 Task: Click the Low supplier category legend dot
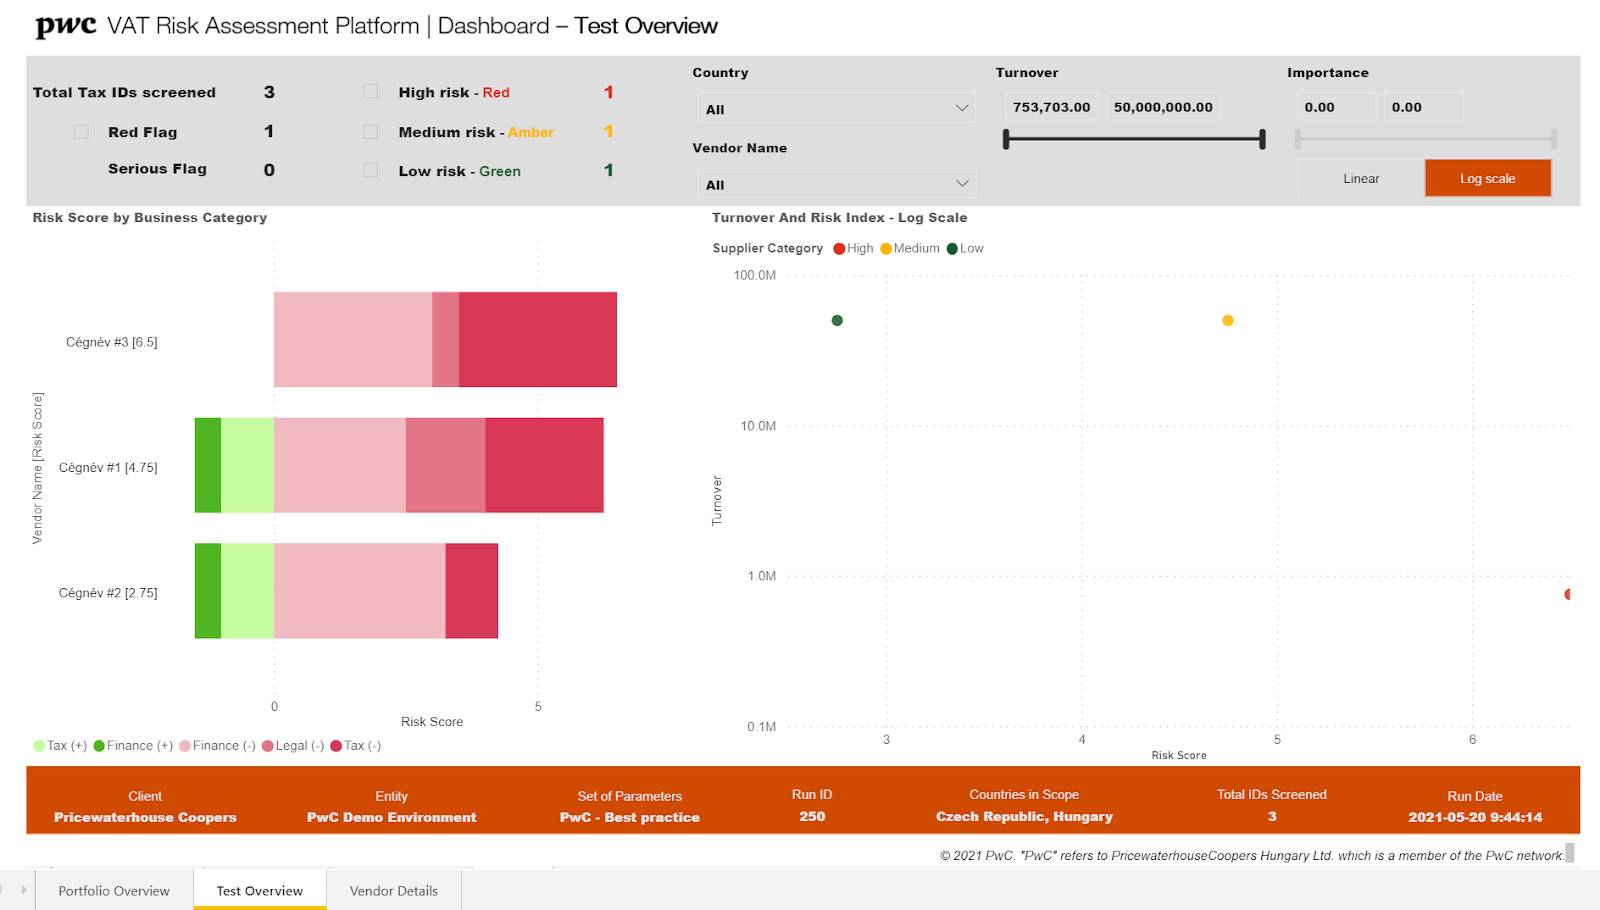[952, 249]
